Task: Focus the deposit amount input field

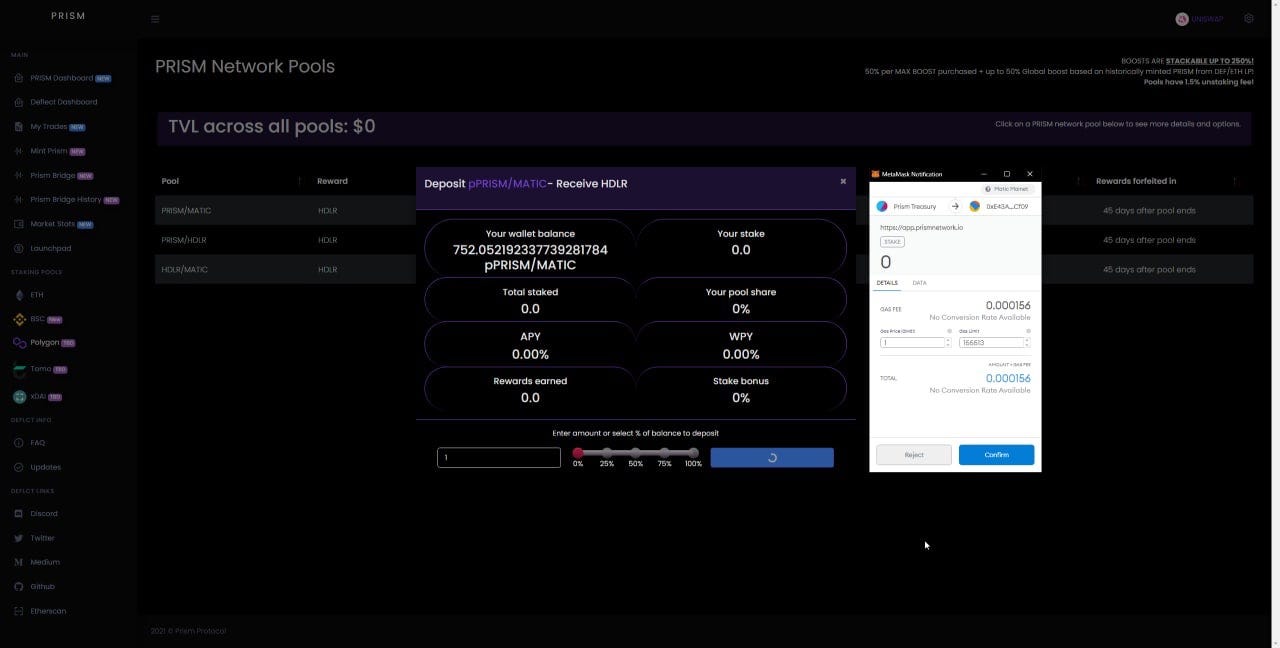Action: 499,457
